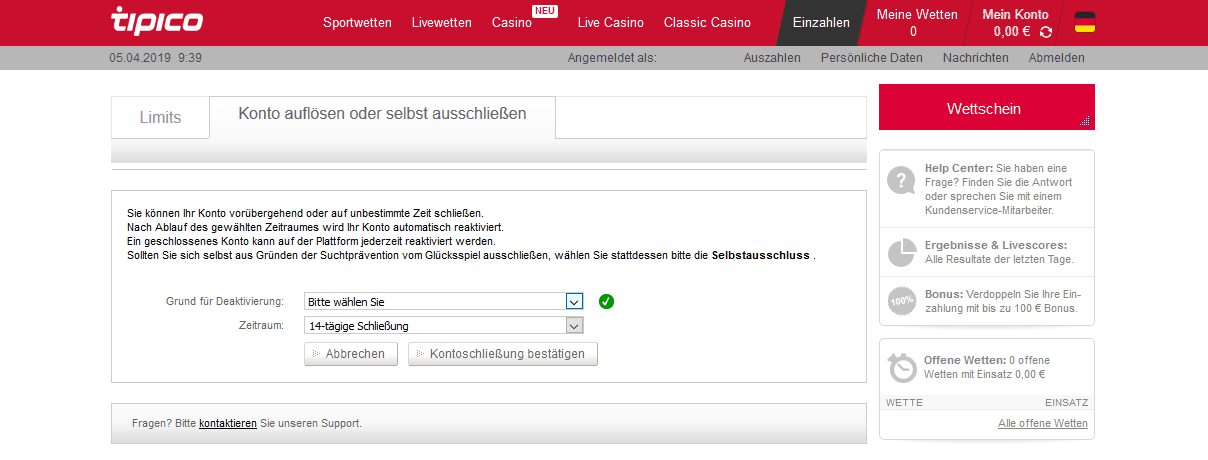Open German flag language selector
This screenshot has height=460, width=1208.
(x=1084, y=22)
